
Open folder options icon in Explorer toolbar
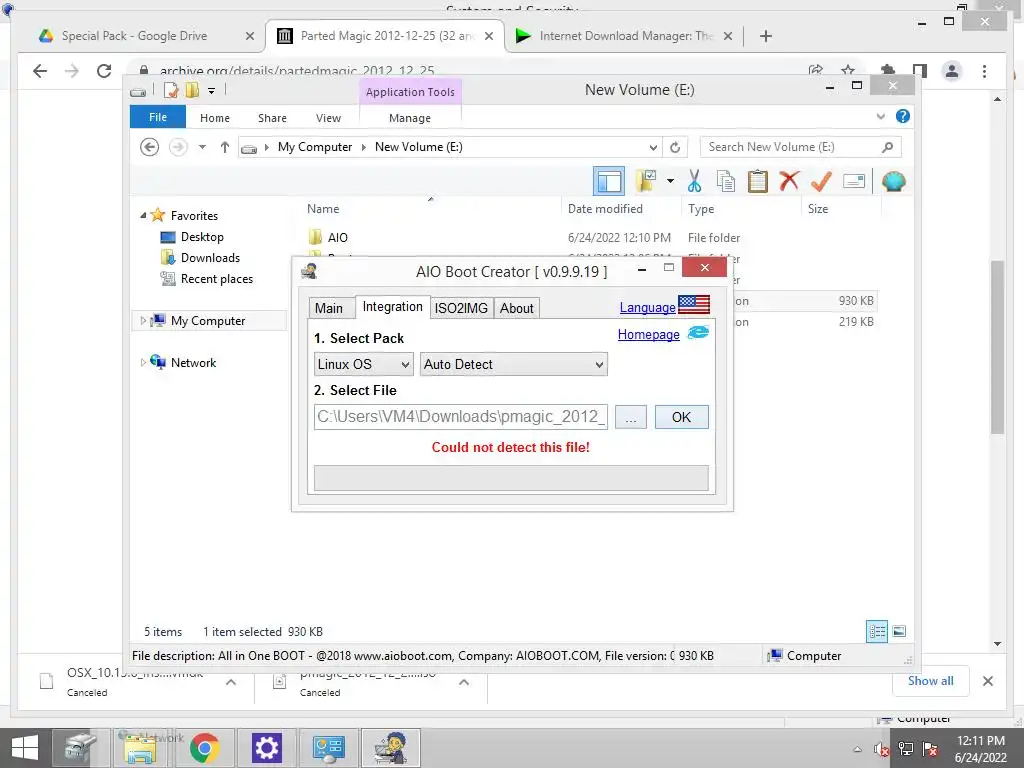646,181
